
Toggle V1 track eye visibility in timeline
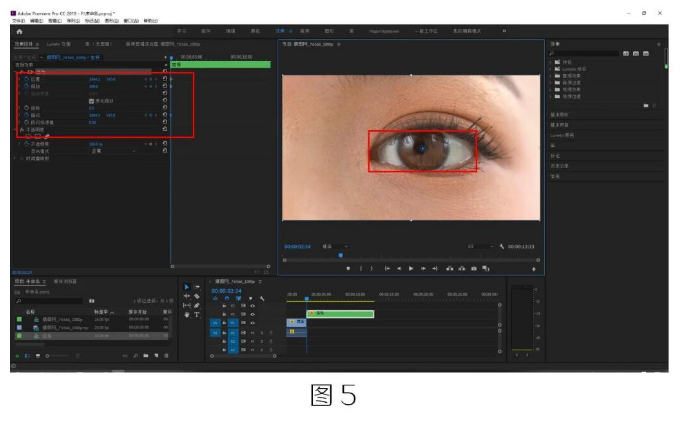click(252, 323)
